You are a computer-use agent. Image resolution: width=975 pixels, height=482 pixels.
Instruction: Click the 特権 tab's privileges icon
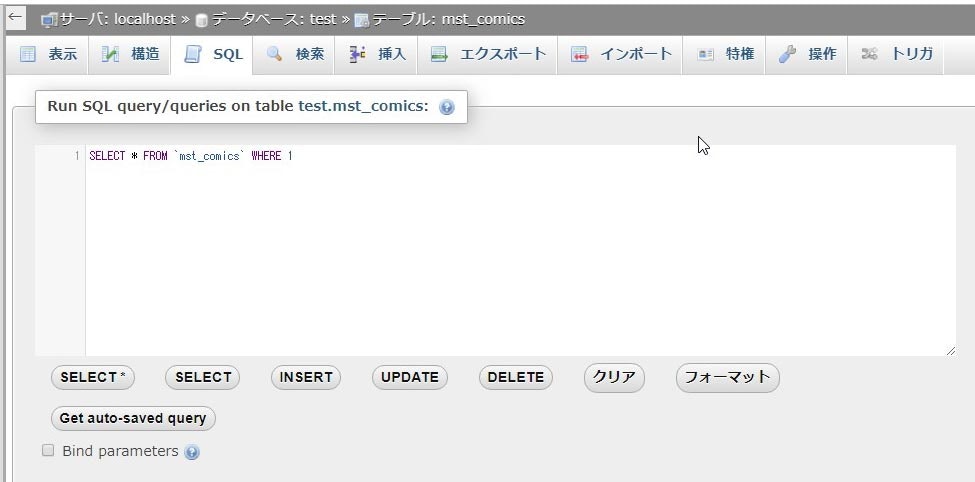(x=706, y=55)
